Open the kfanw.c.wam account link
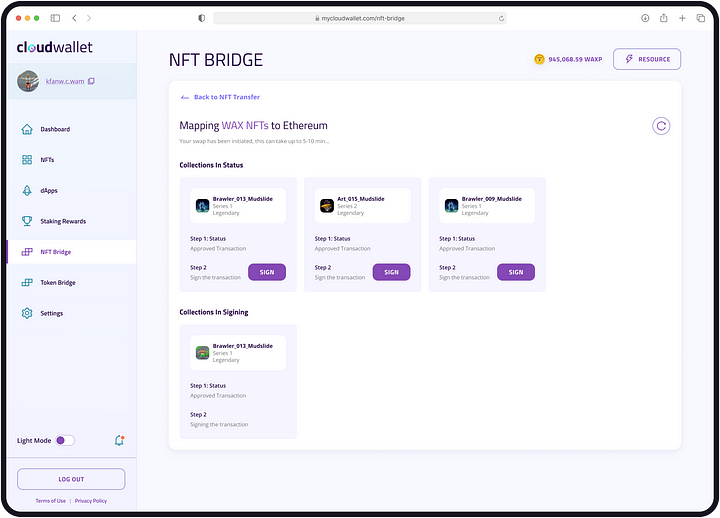The width and height of the screenshot is (720, 518). point(65,81)
